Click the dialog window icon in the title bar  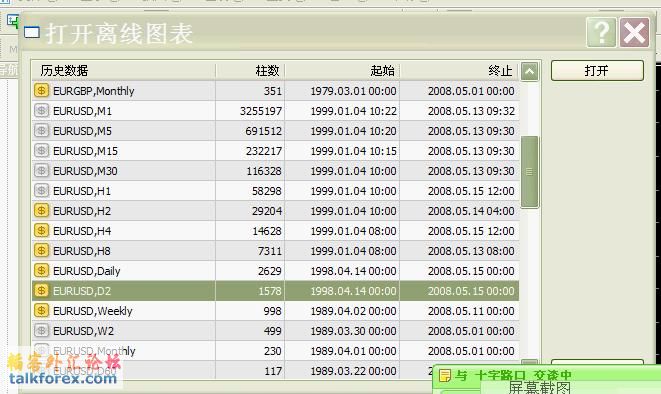pyautogui.click(x=32, y=32)
